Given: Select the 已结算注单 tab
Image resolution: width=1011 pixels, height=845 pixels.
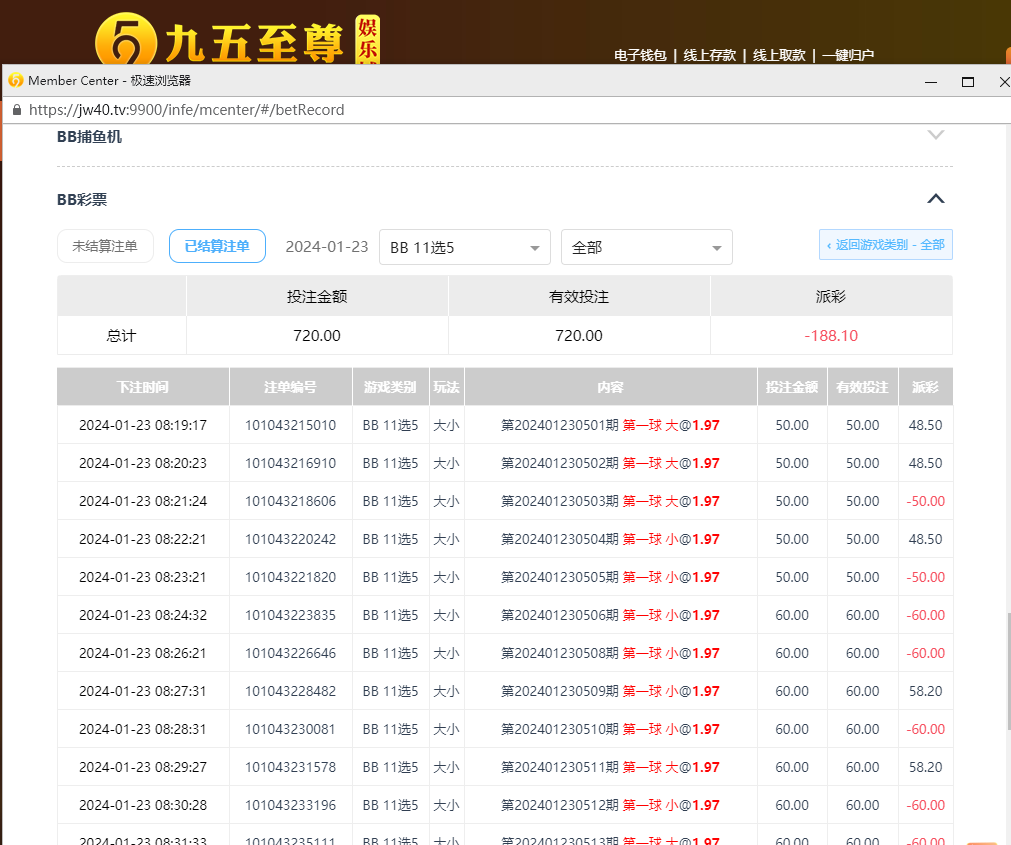Looking at the screenshot, I should [x=217, y=246].
